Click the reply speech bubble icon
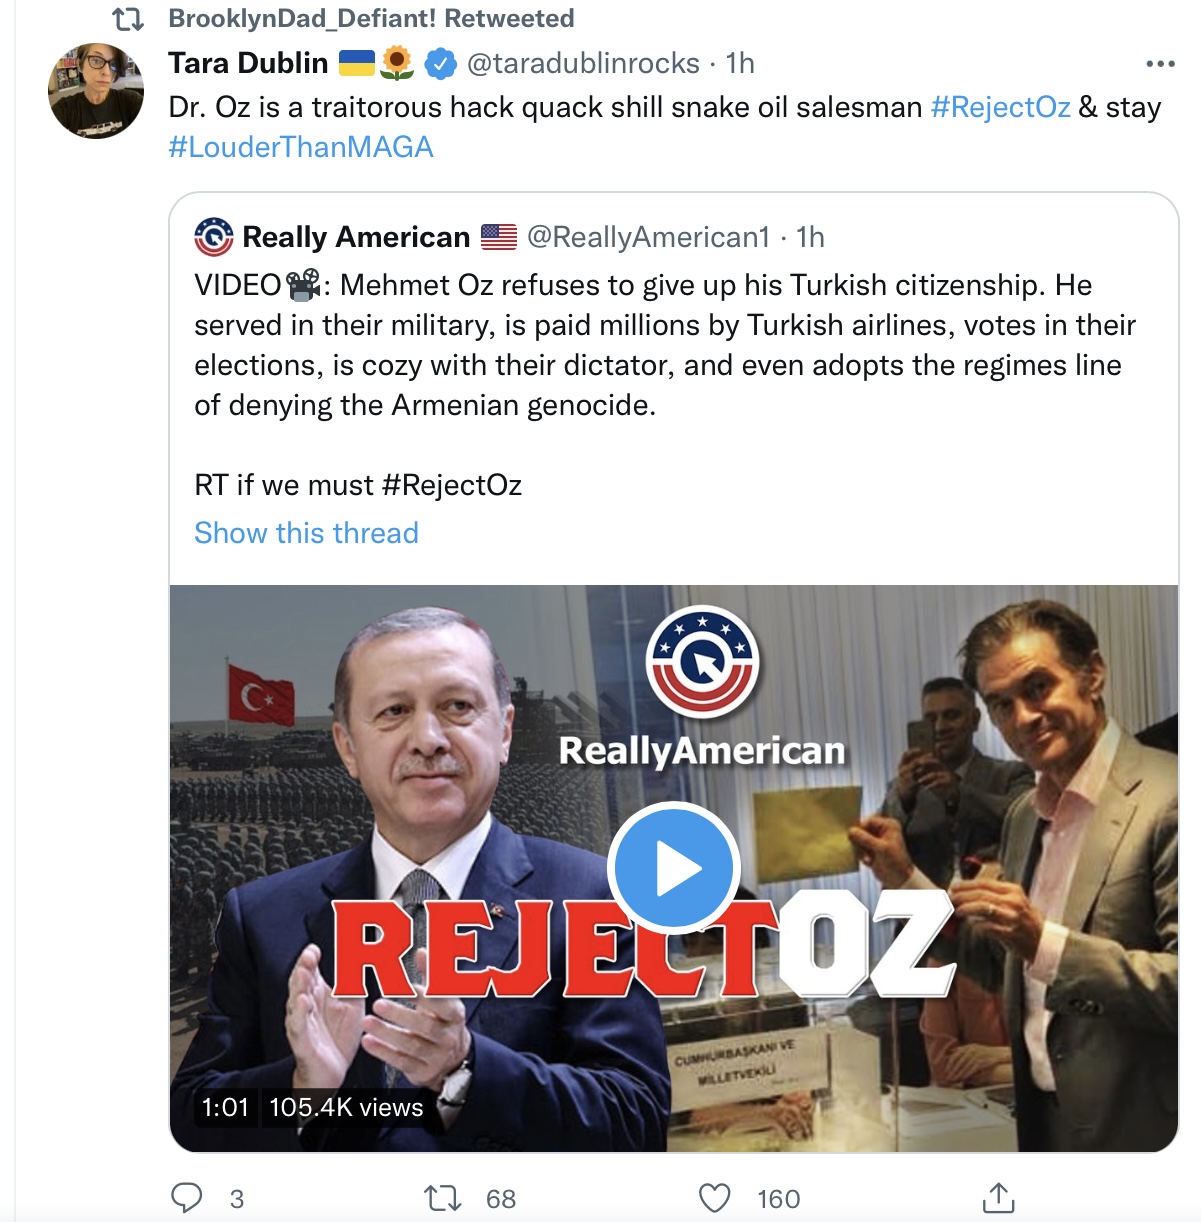 [x=187, y=1198]
